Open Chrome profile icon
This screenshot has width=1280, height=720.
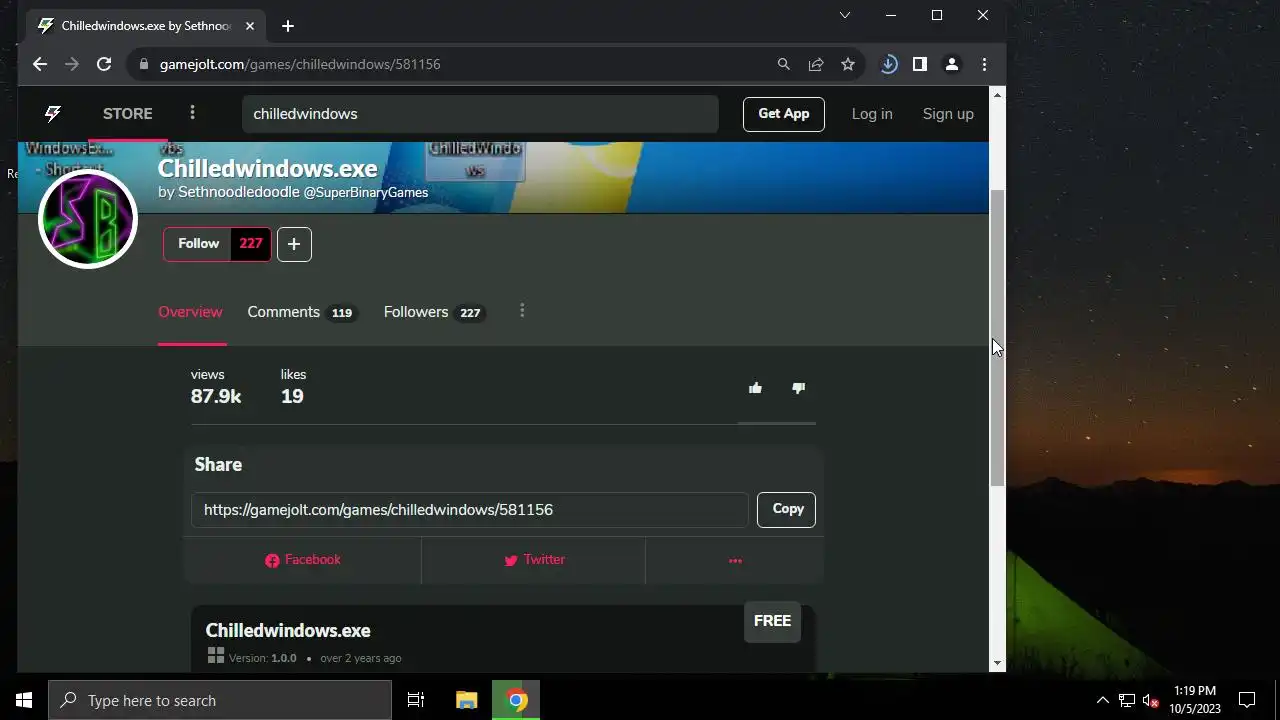[952, 64]
